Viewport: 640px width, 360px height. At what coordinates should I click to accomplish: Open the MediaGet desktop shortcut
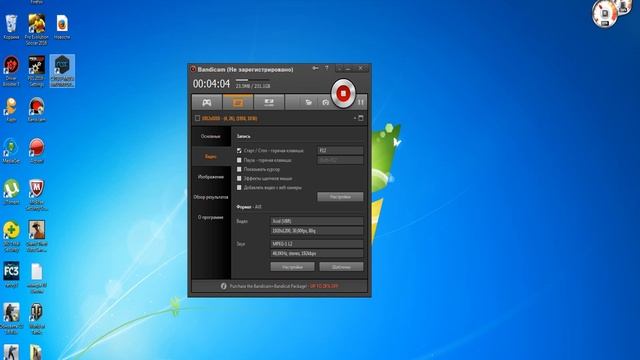pyautogui.click(x=11, y=151)
